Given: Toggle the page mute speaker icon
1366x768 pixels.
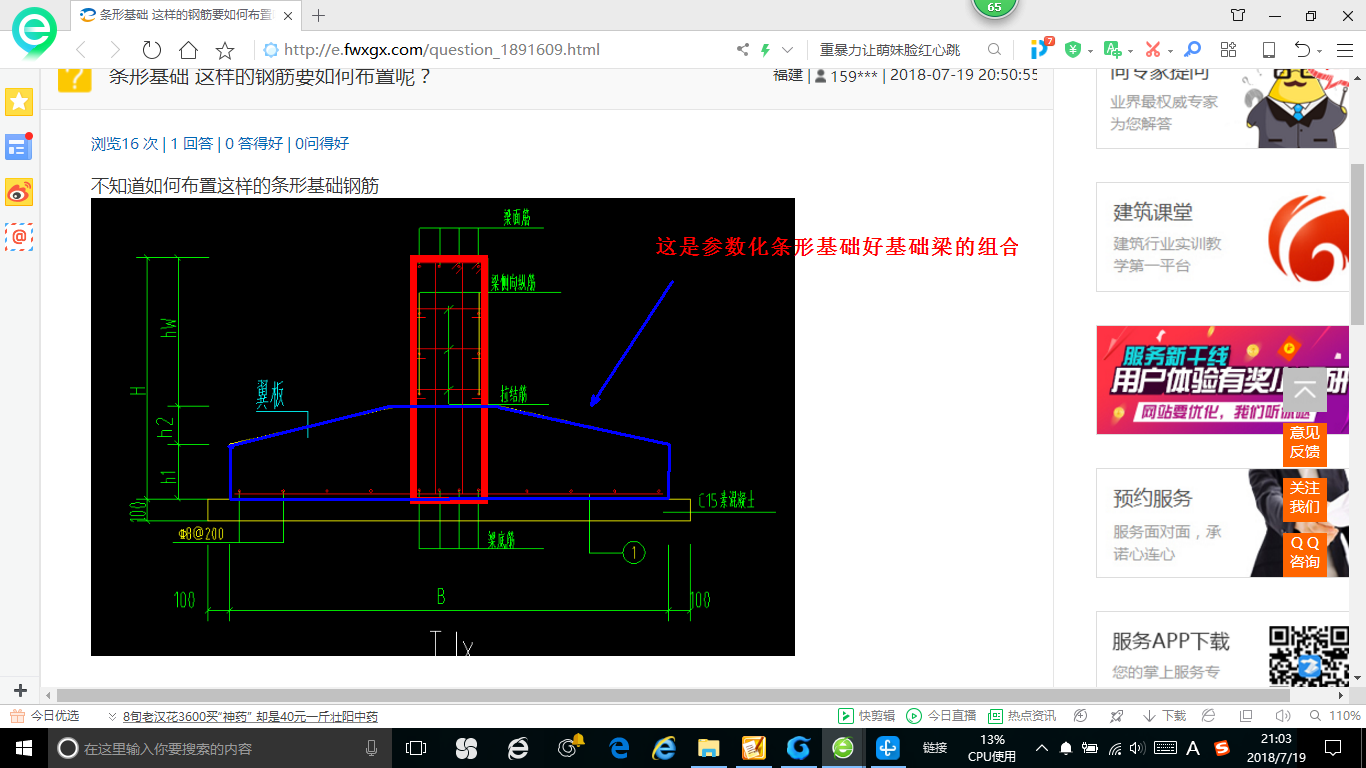Looking at the screenshot, I should 1282,716.
